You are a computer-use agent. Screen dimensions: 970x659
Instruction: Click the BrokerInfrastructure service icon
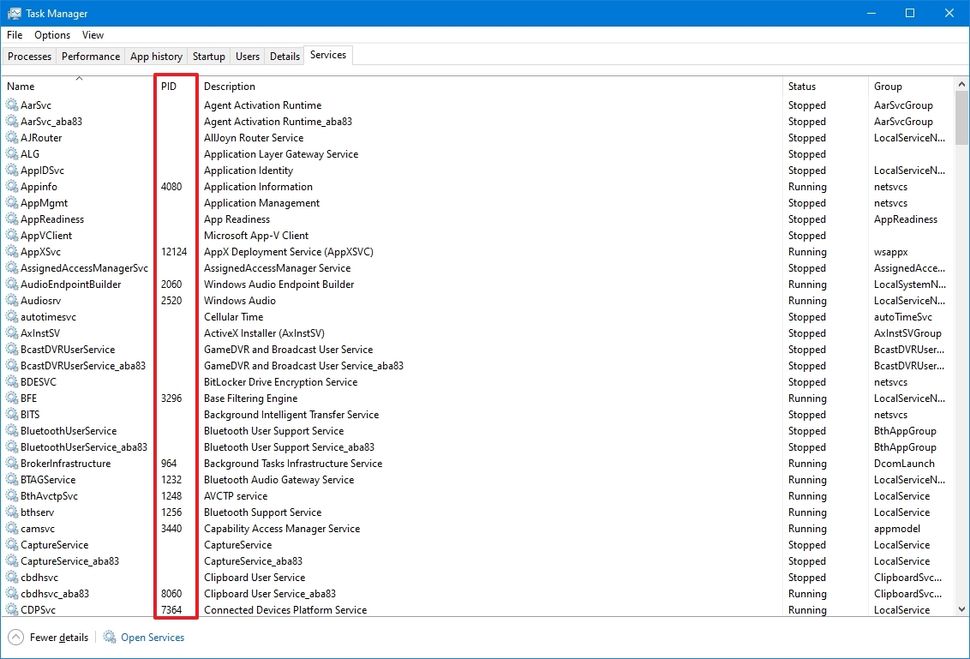(x=14, y=463)
